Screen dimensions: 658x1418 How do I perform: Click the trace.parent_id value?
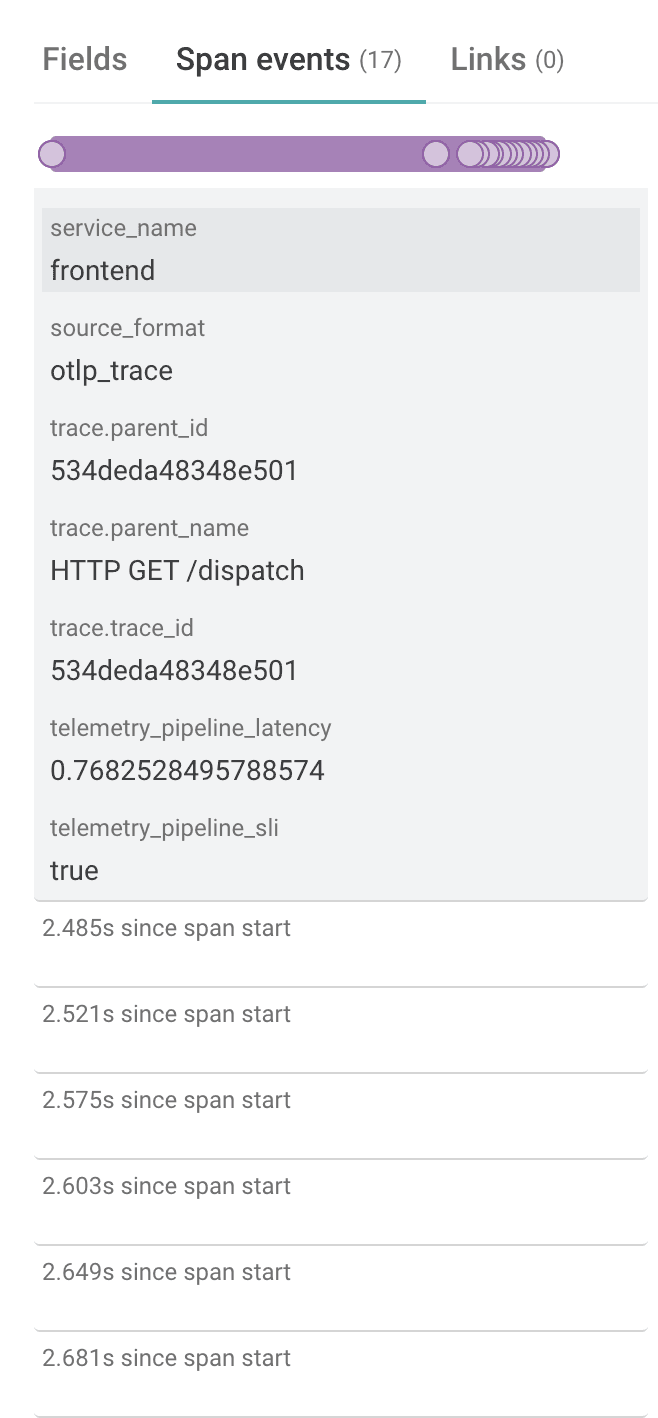click(174, 471)
